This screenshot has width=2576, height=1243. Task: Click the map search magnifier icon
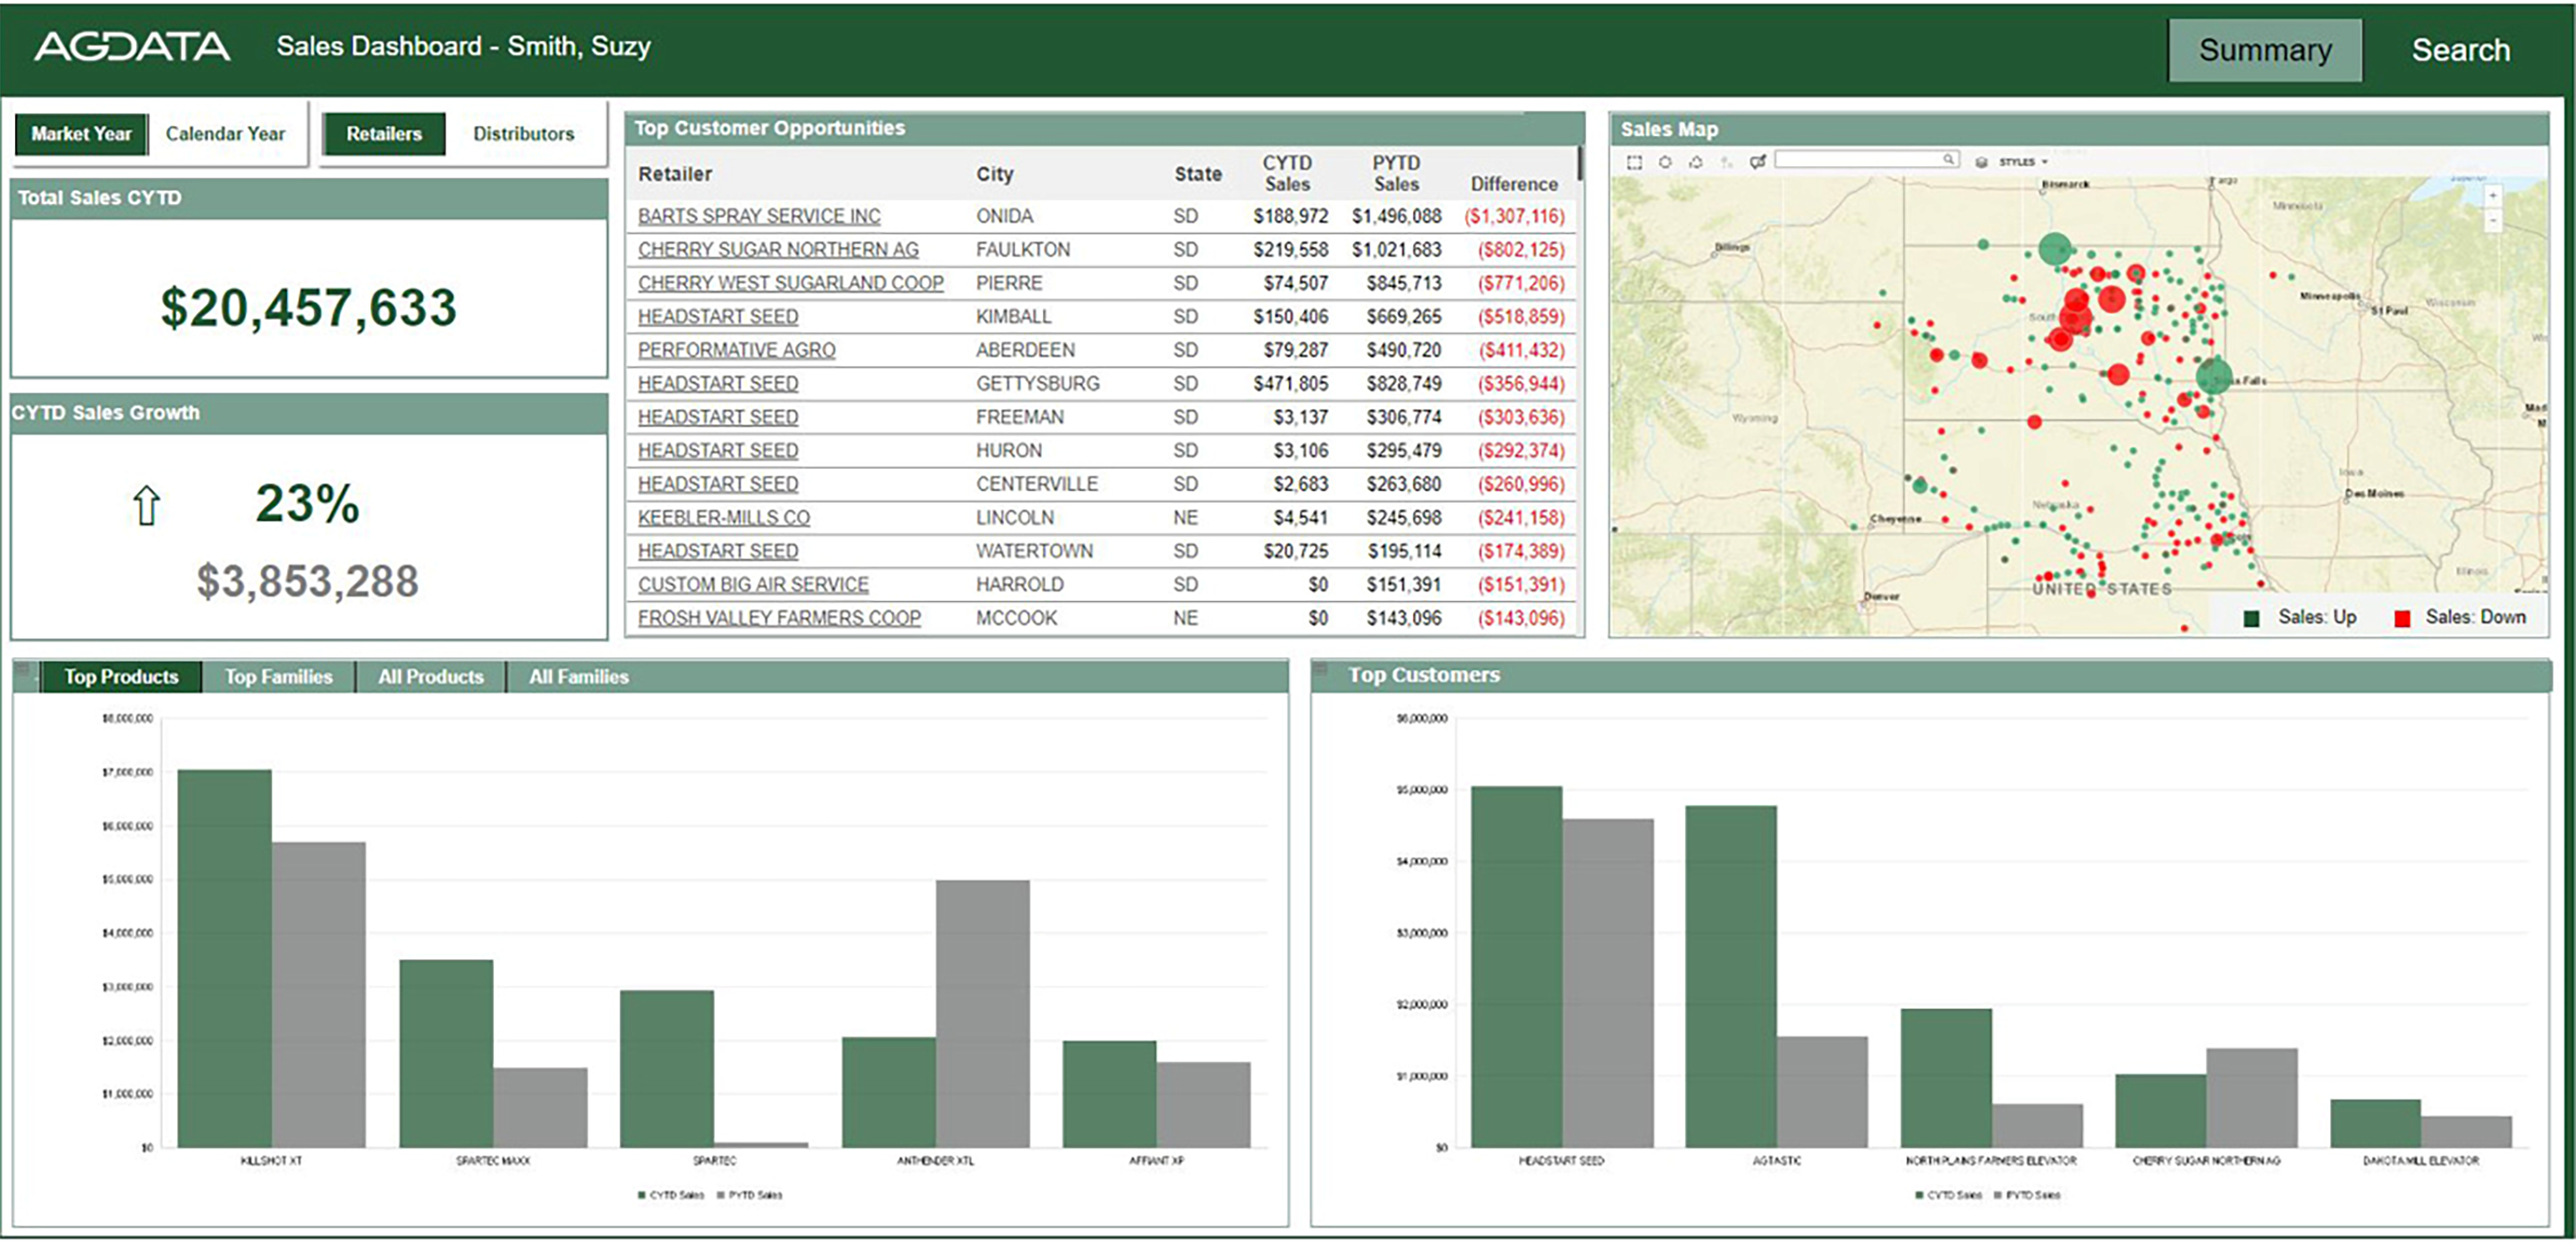tap(1948, 159)
